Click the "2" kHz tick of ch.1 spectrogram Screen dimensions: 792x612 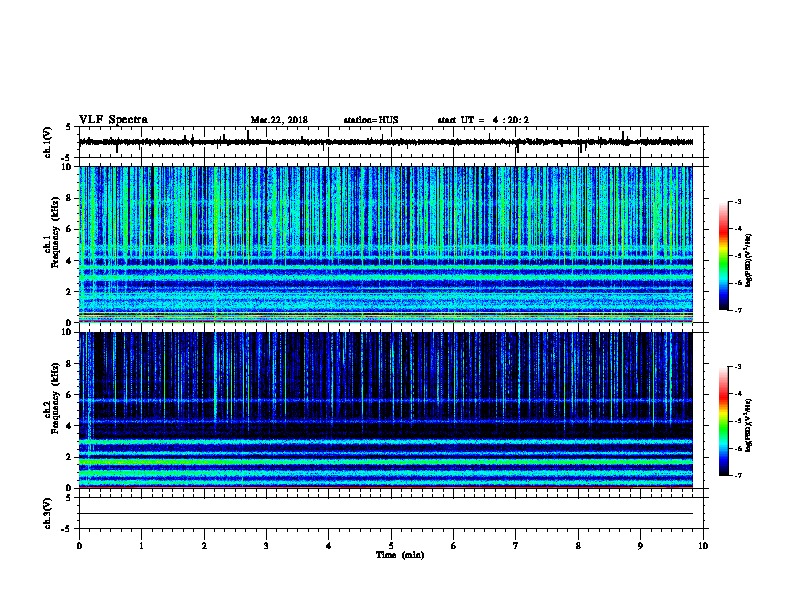pos(69,292)
